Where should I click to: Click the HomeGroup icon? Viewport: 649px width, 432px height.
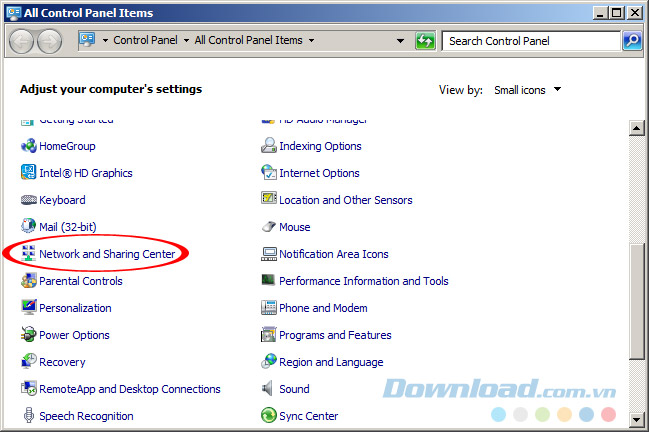click(29, 146)
